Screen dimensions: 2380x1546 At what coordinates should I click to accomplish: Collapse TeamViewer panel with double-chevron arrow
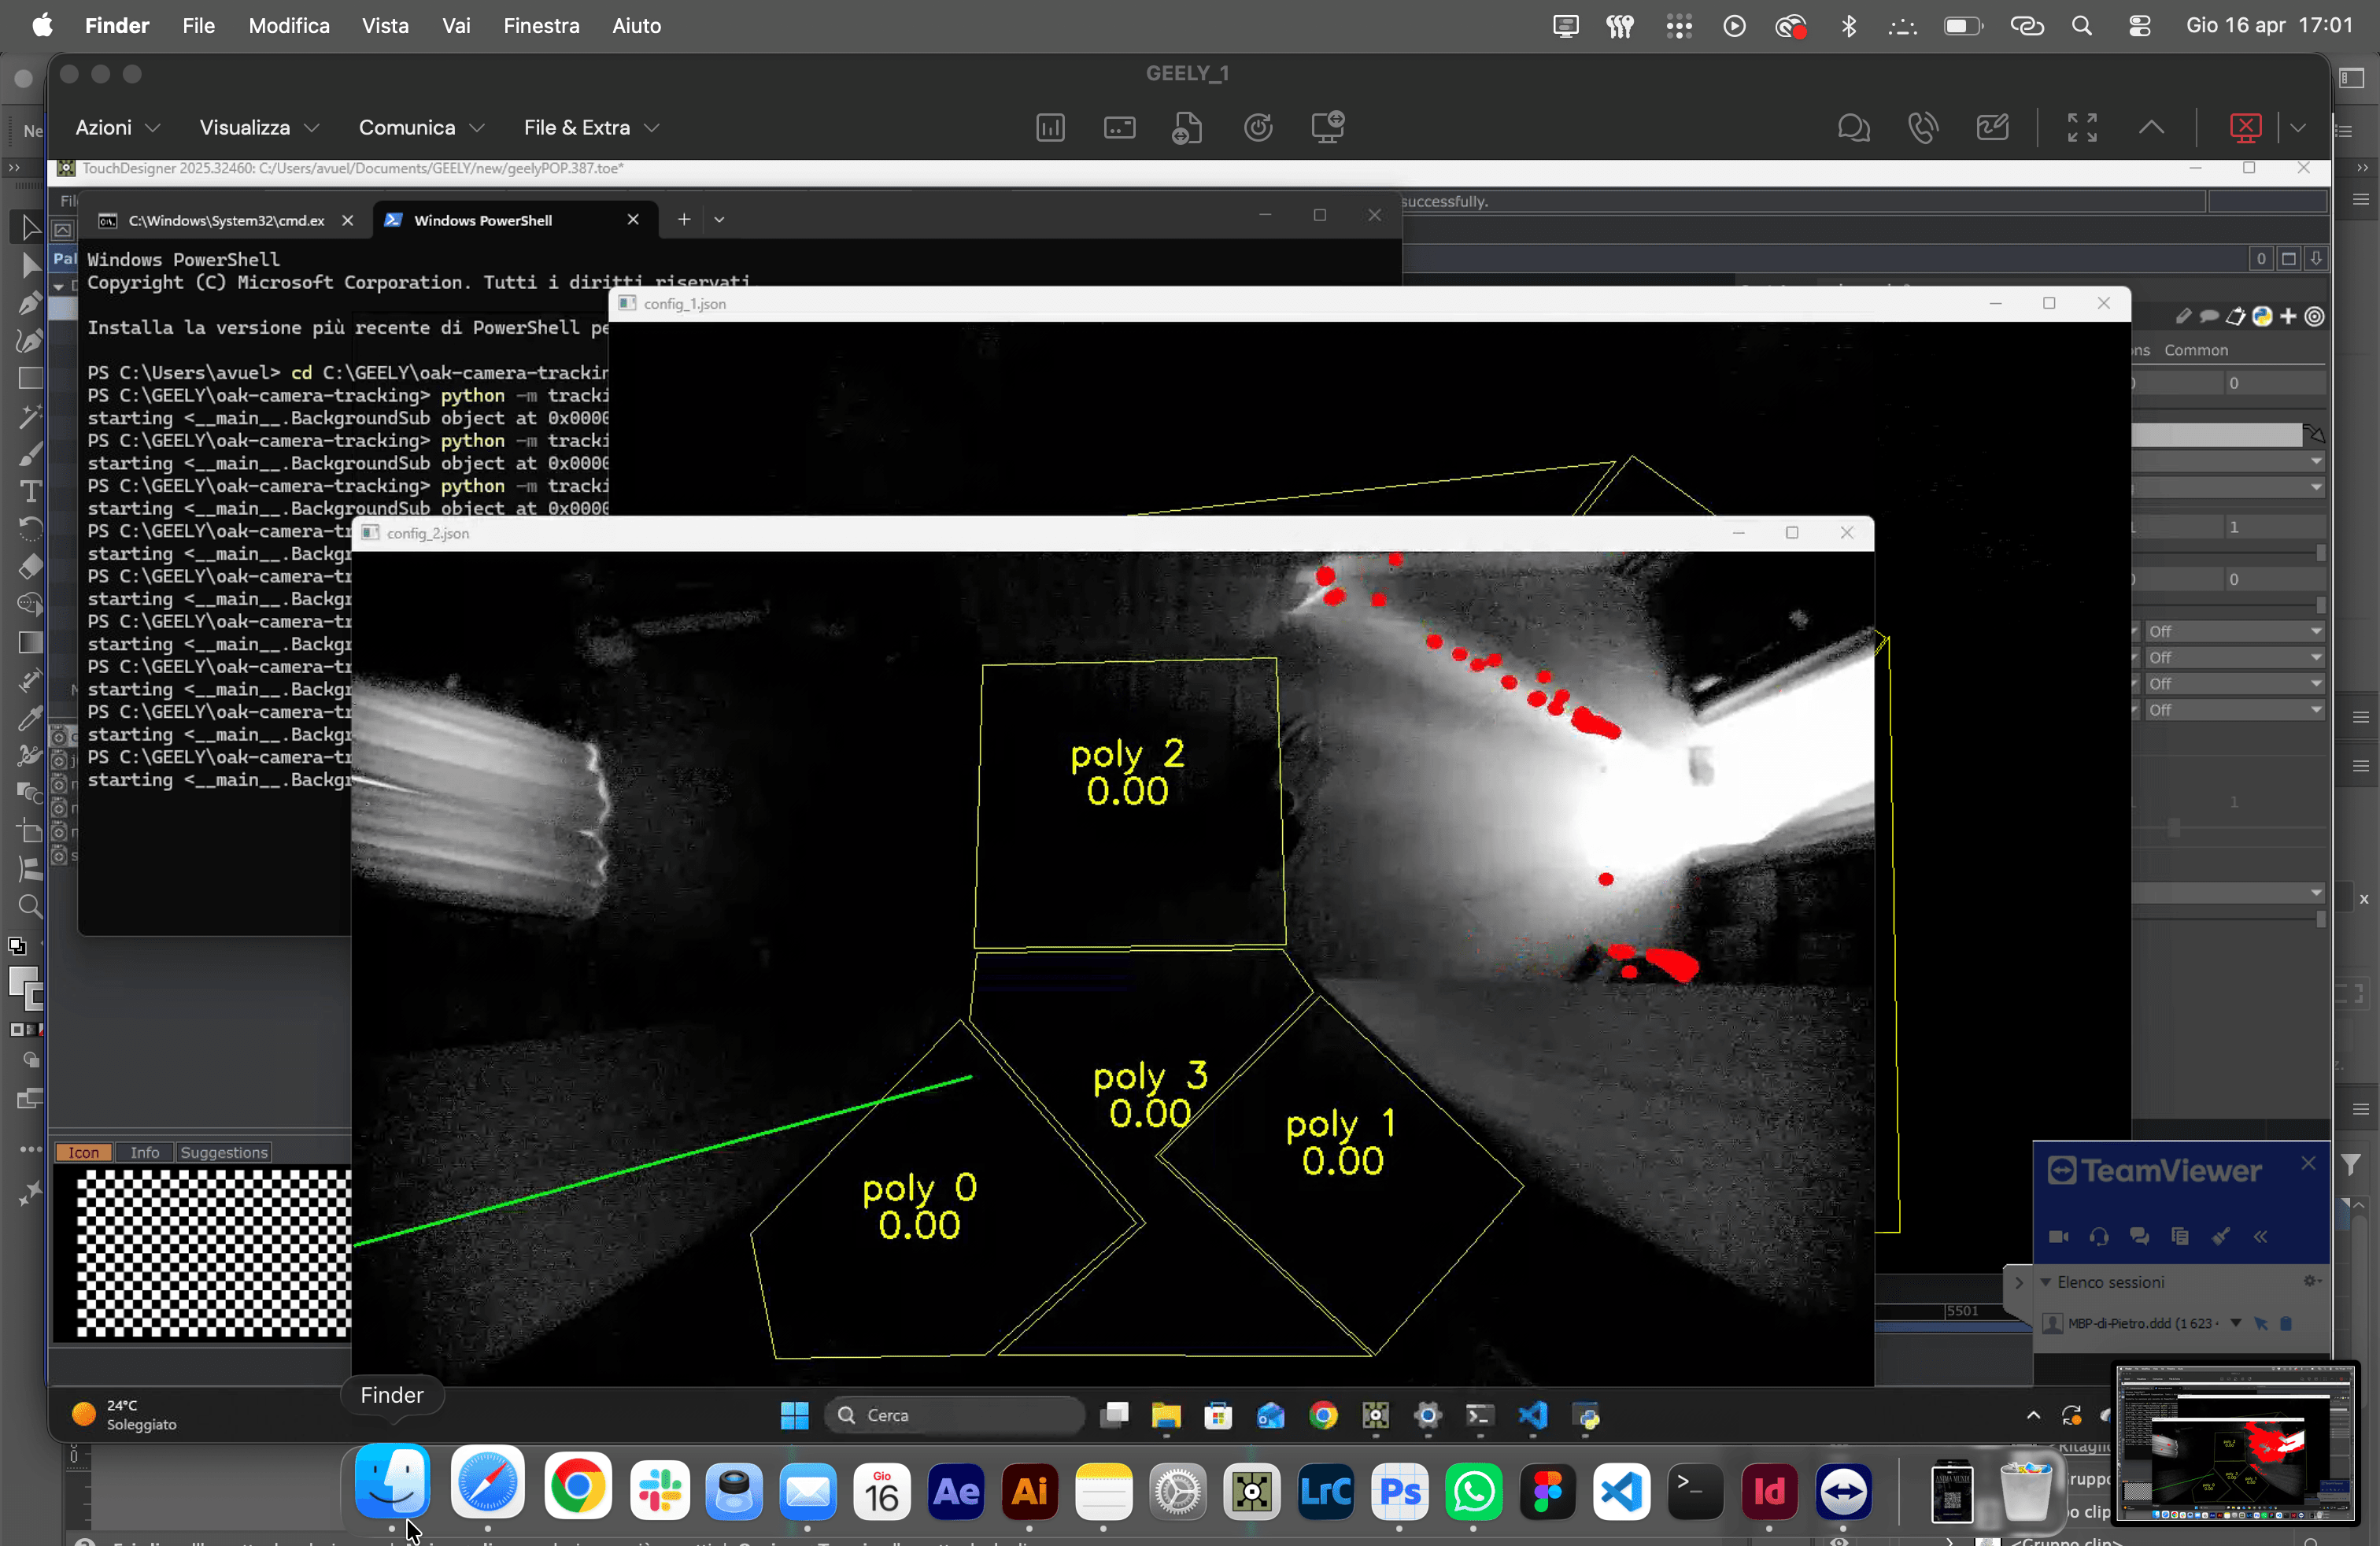pyautogui.click(x=2261, y=1237)
